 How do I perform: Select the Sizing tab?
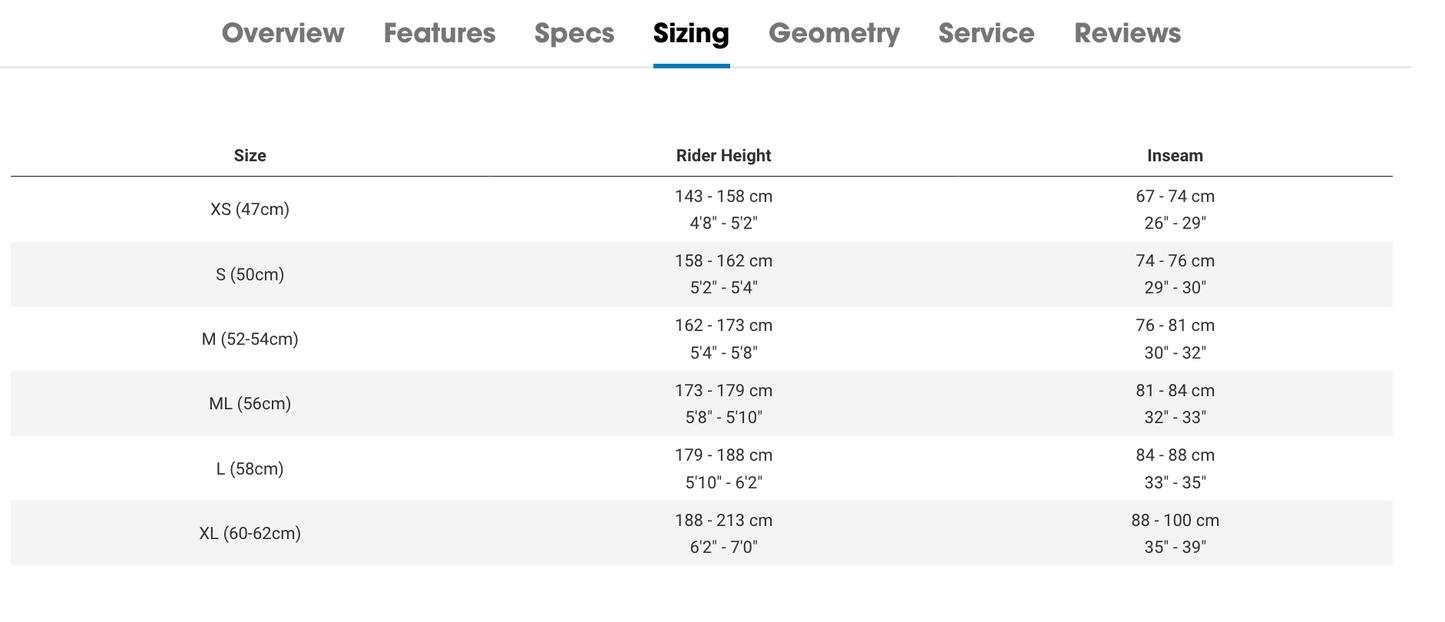(x=691, y=33)
